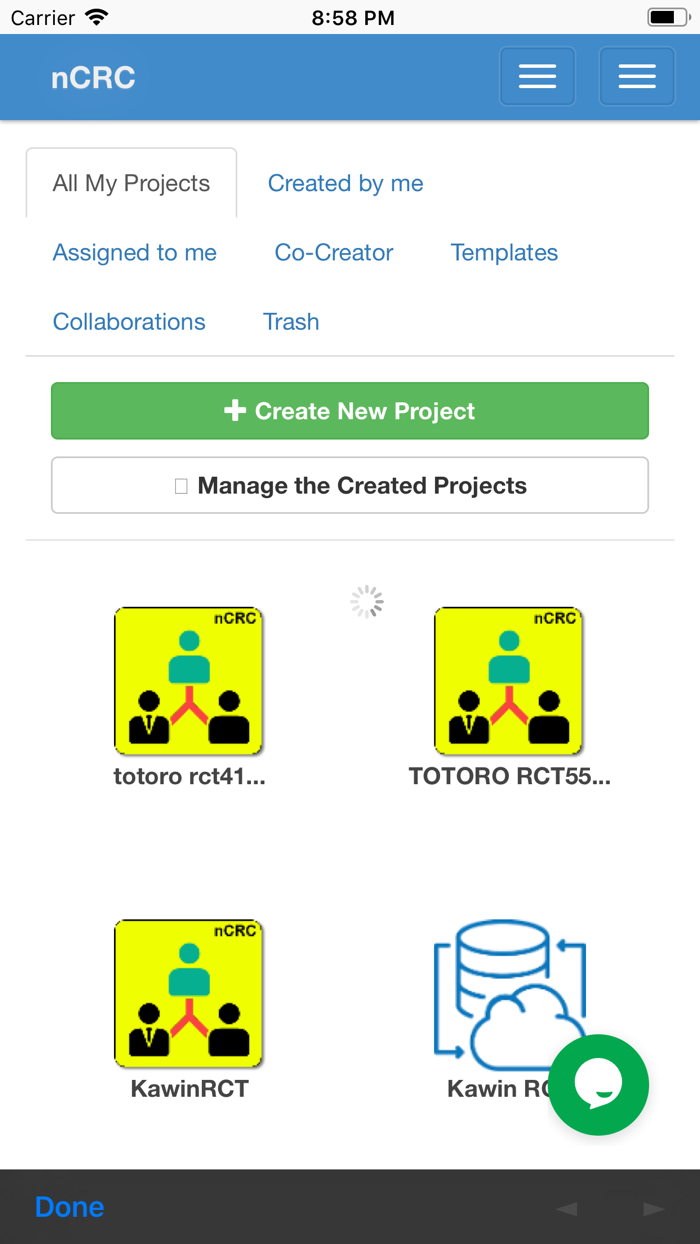Open the right hamburger menu

(637, 76)
